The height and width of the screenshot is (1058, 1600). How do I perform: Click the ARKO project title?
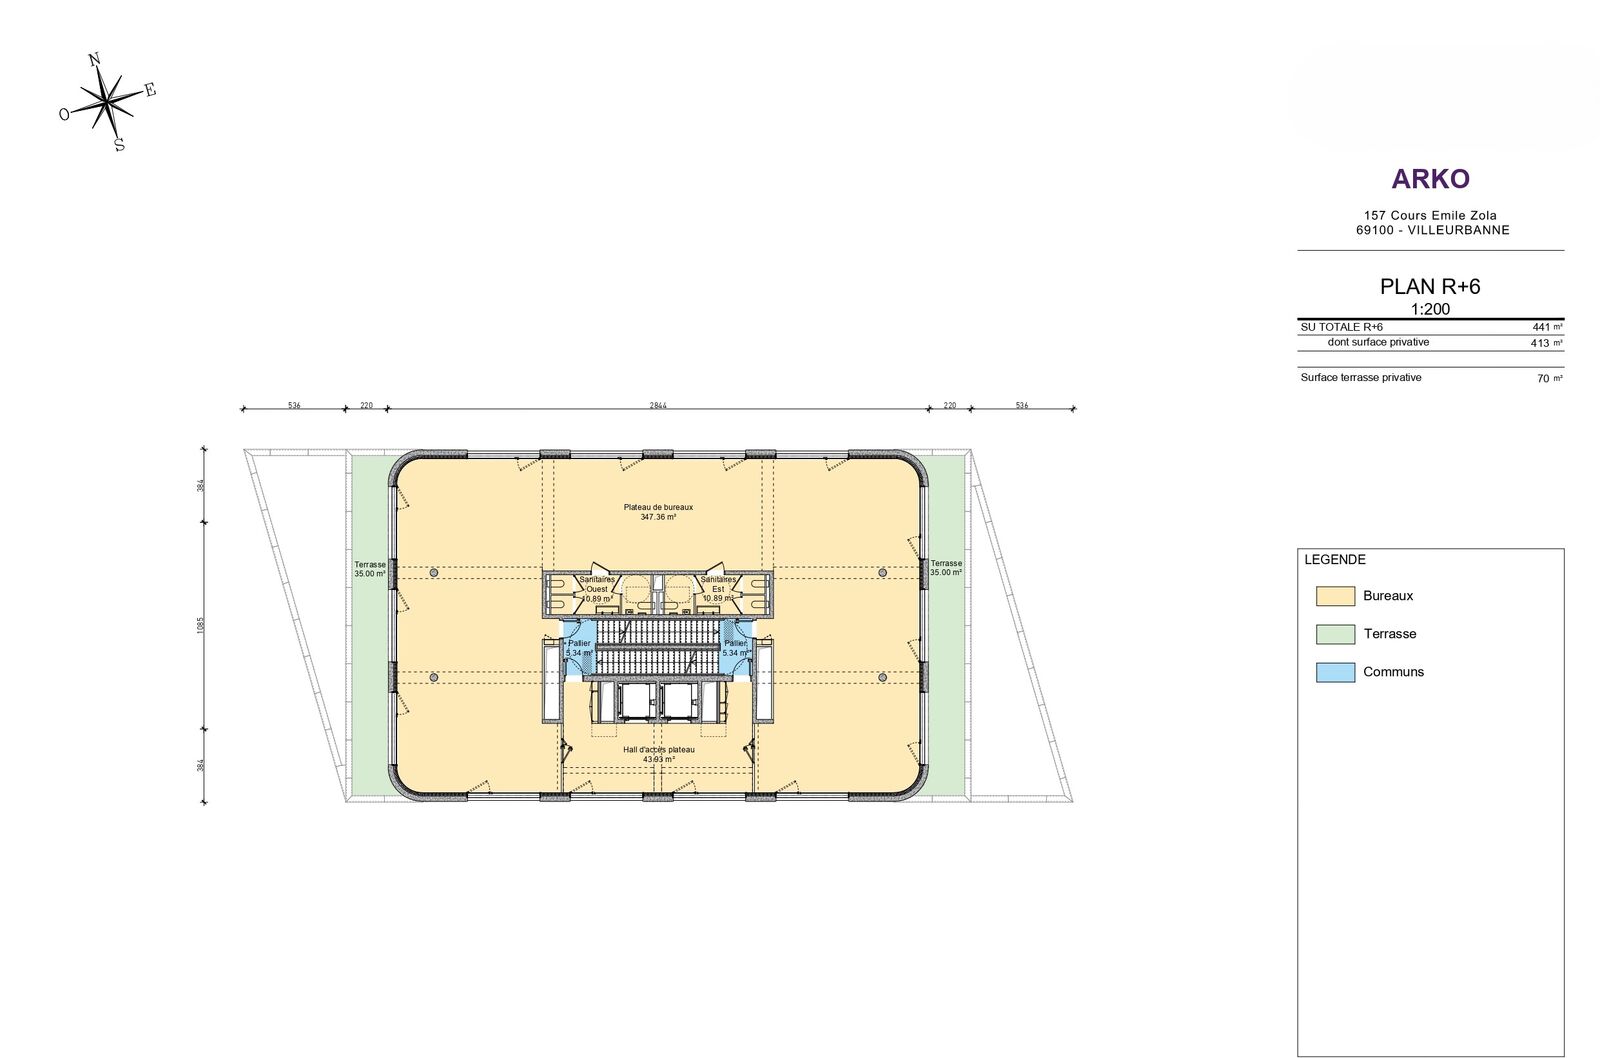(x=1430, y=179)
